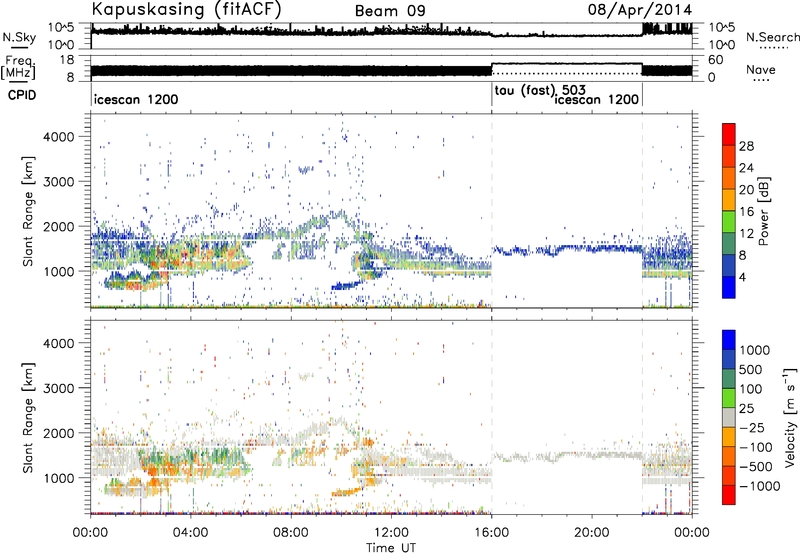The height and width of the screenshot is (554, 800).
Task: Click the '04:00' time axis tick
Action: (191, 533)
